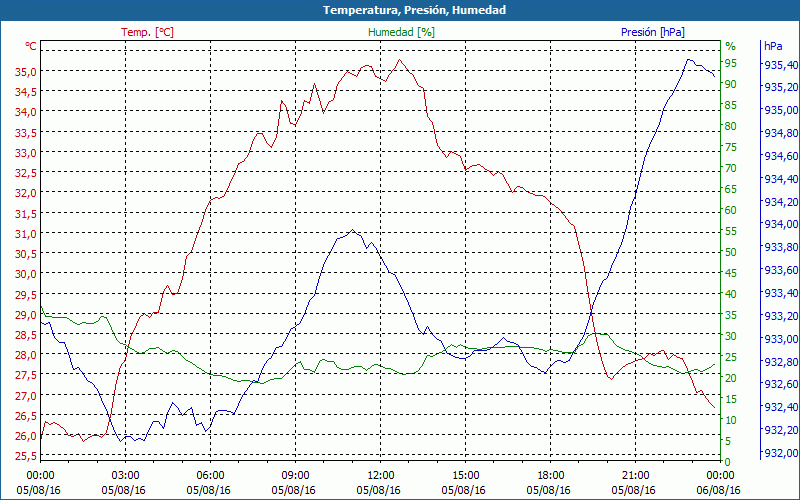Click the 31,5 temperature axis value
Image resolution: width=800 pixels, height=500 pixels.
[25, 214]
